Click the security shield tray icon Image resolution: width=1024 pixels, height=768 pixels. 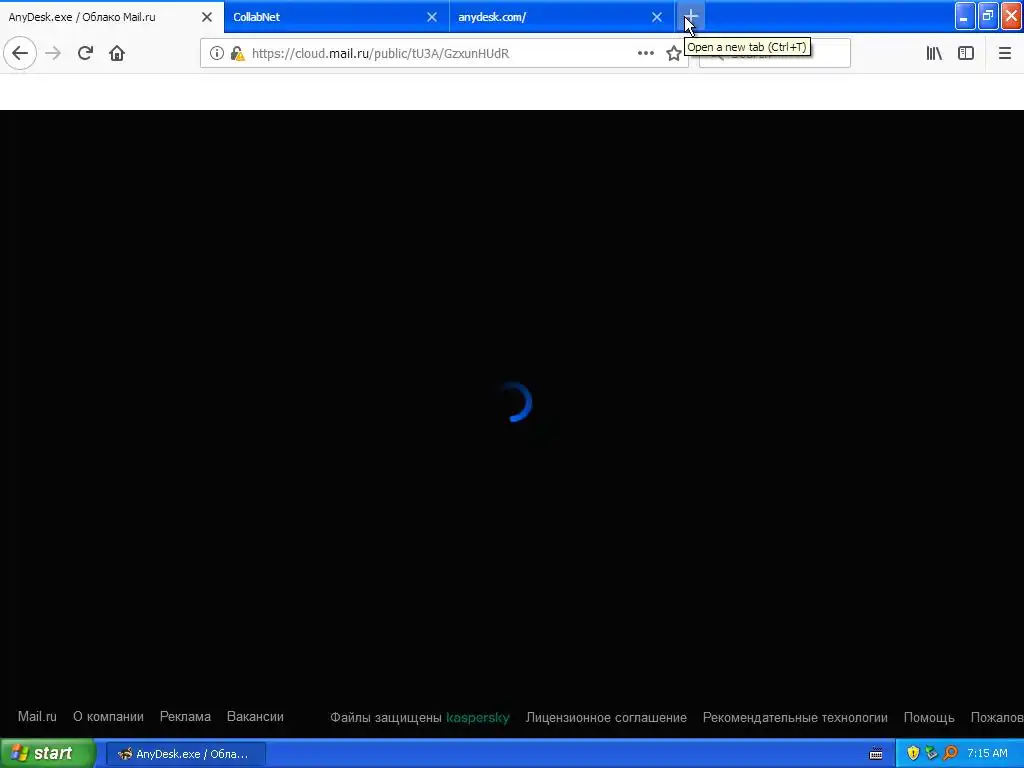click(x=913, y=753)
